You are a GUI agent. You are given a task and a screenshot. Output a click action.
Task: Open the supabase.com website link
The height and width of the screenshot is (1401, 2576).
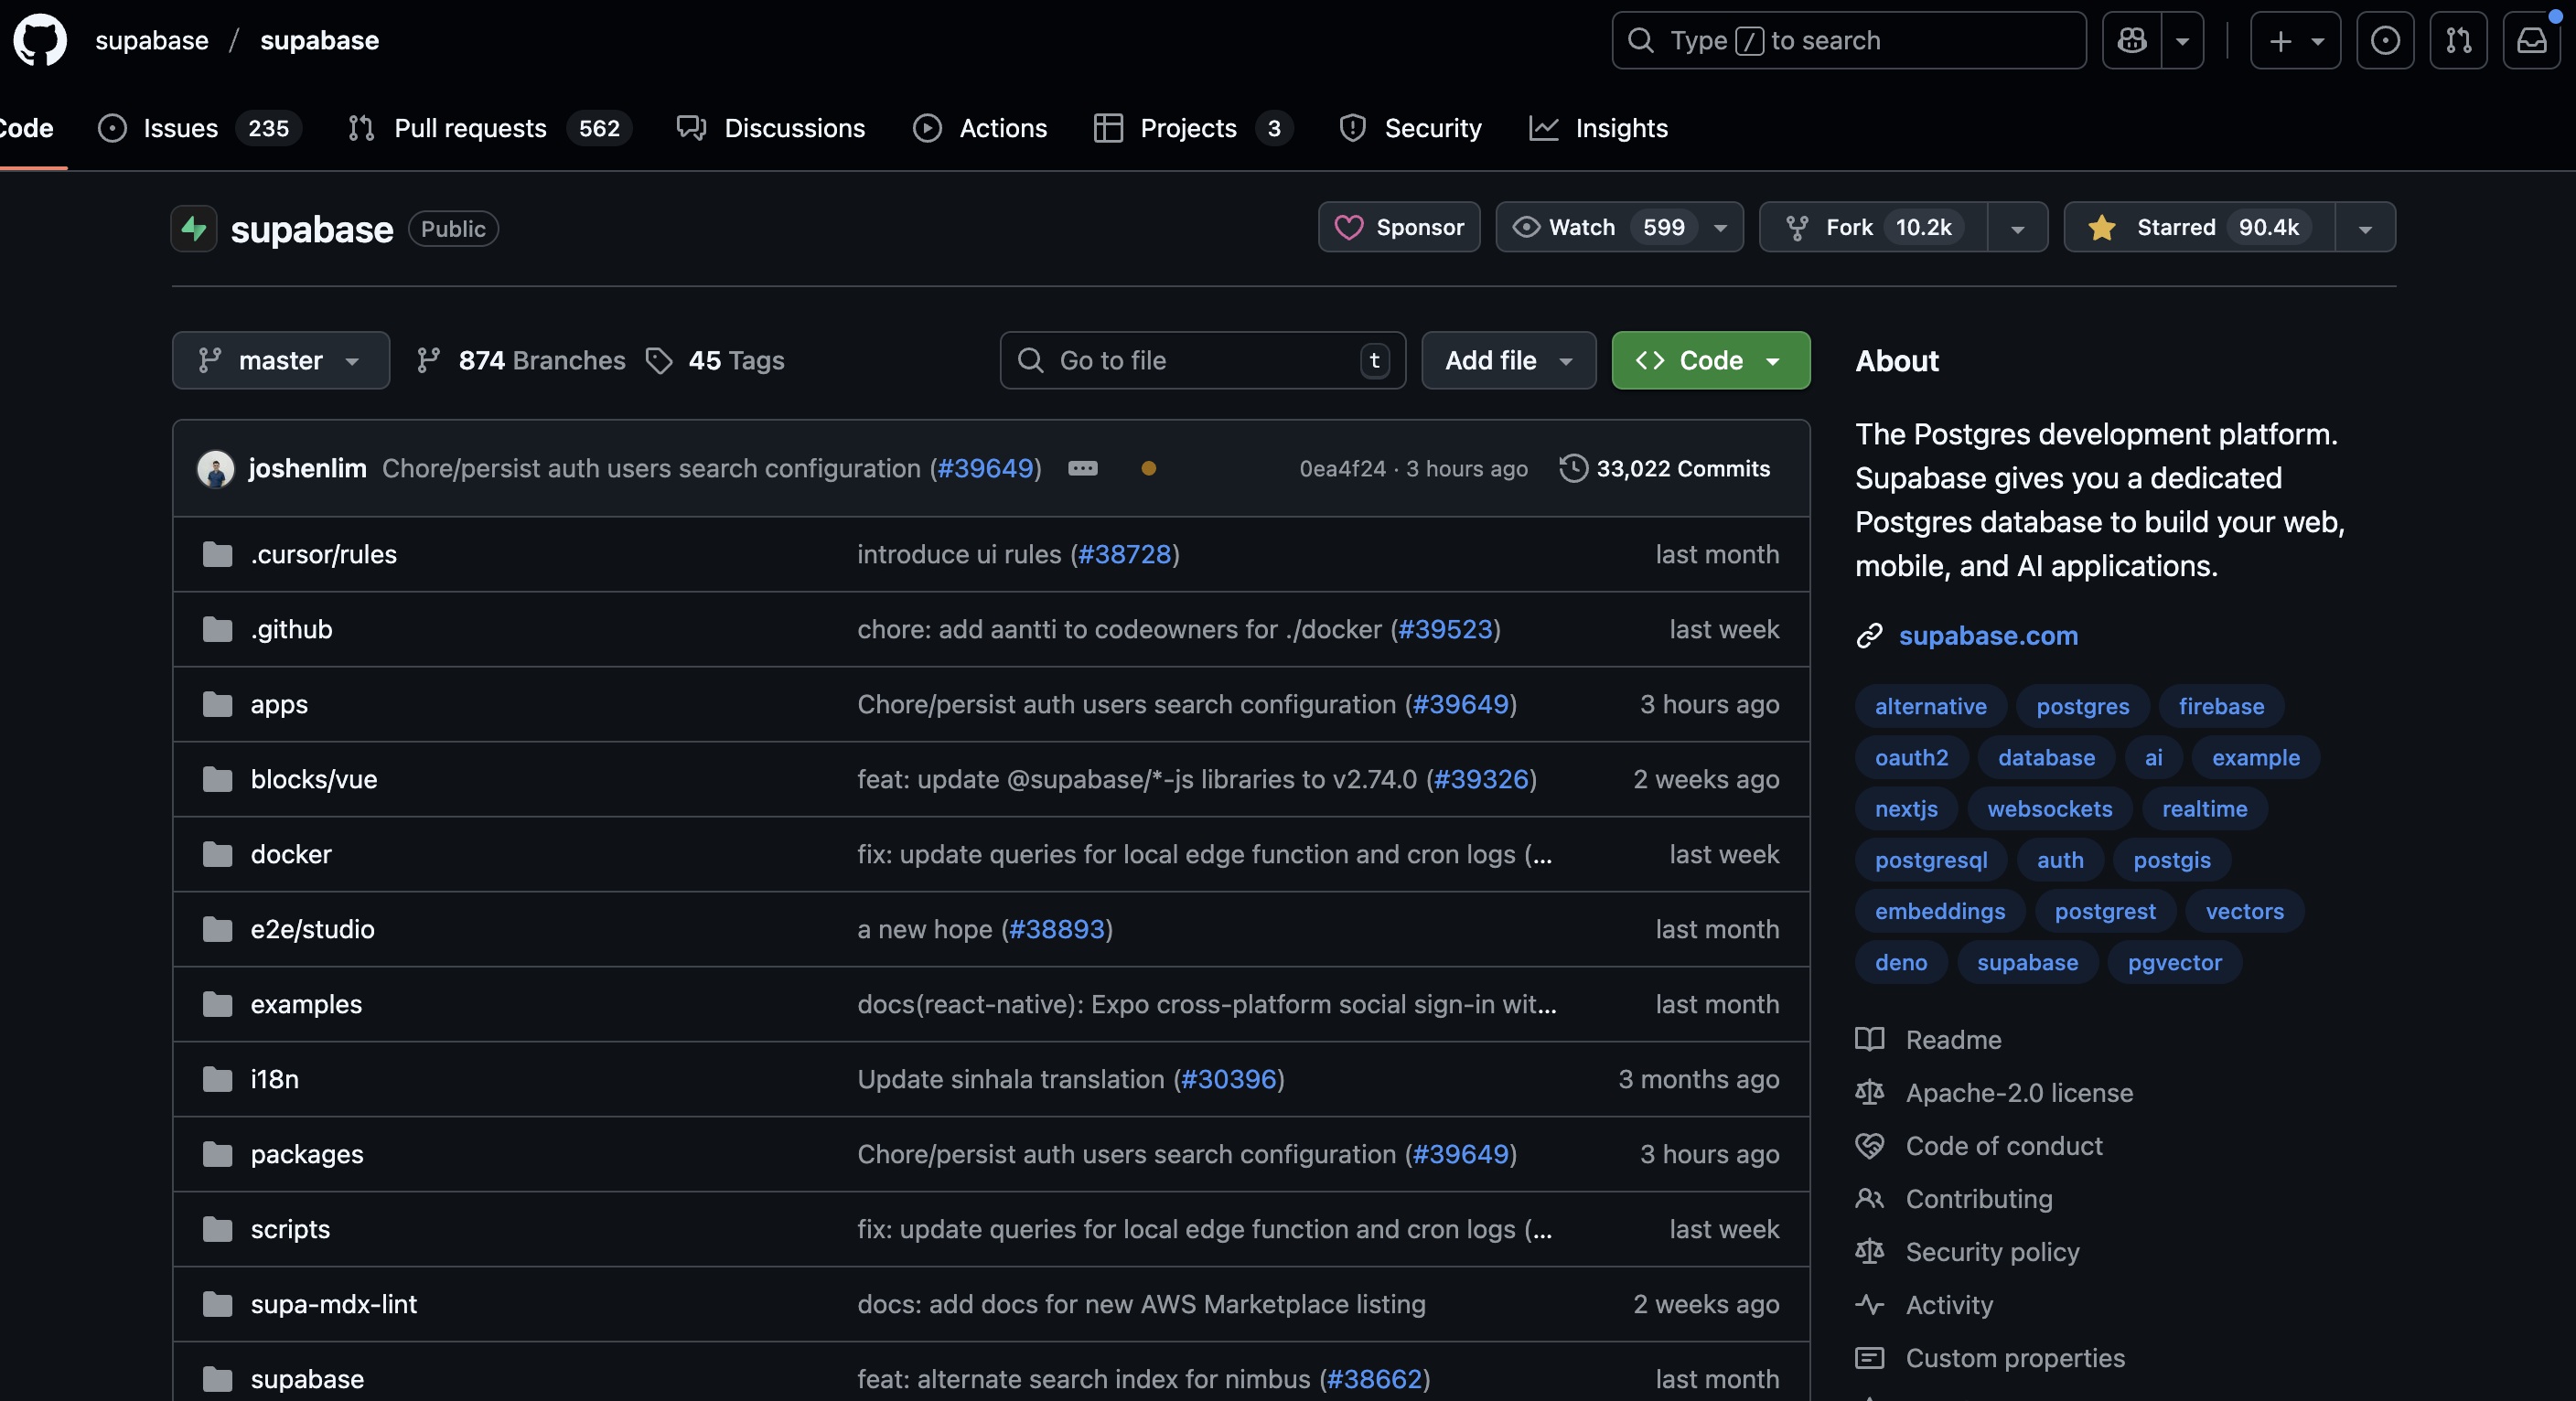point(1987,636)
